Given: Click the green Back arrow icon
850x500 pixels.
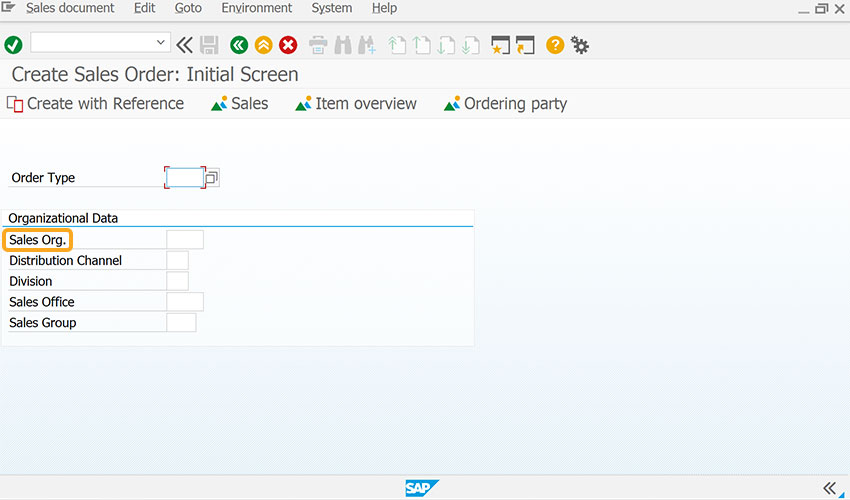Looking at the screenshot, I should 239,45.
